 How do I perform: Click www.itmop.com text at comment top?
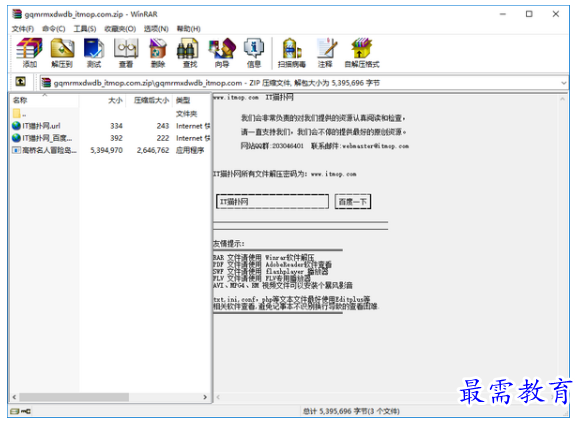click(x=236, y=97)
